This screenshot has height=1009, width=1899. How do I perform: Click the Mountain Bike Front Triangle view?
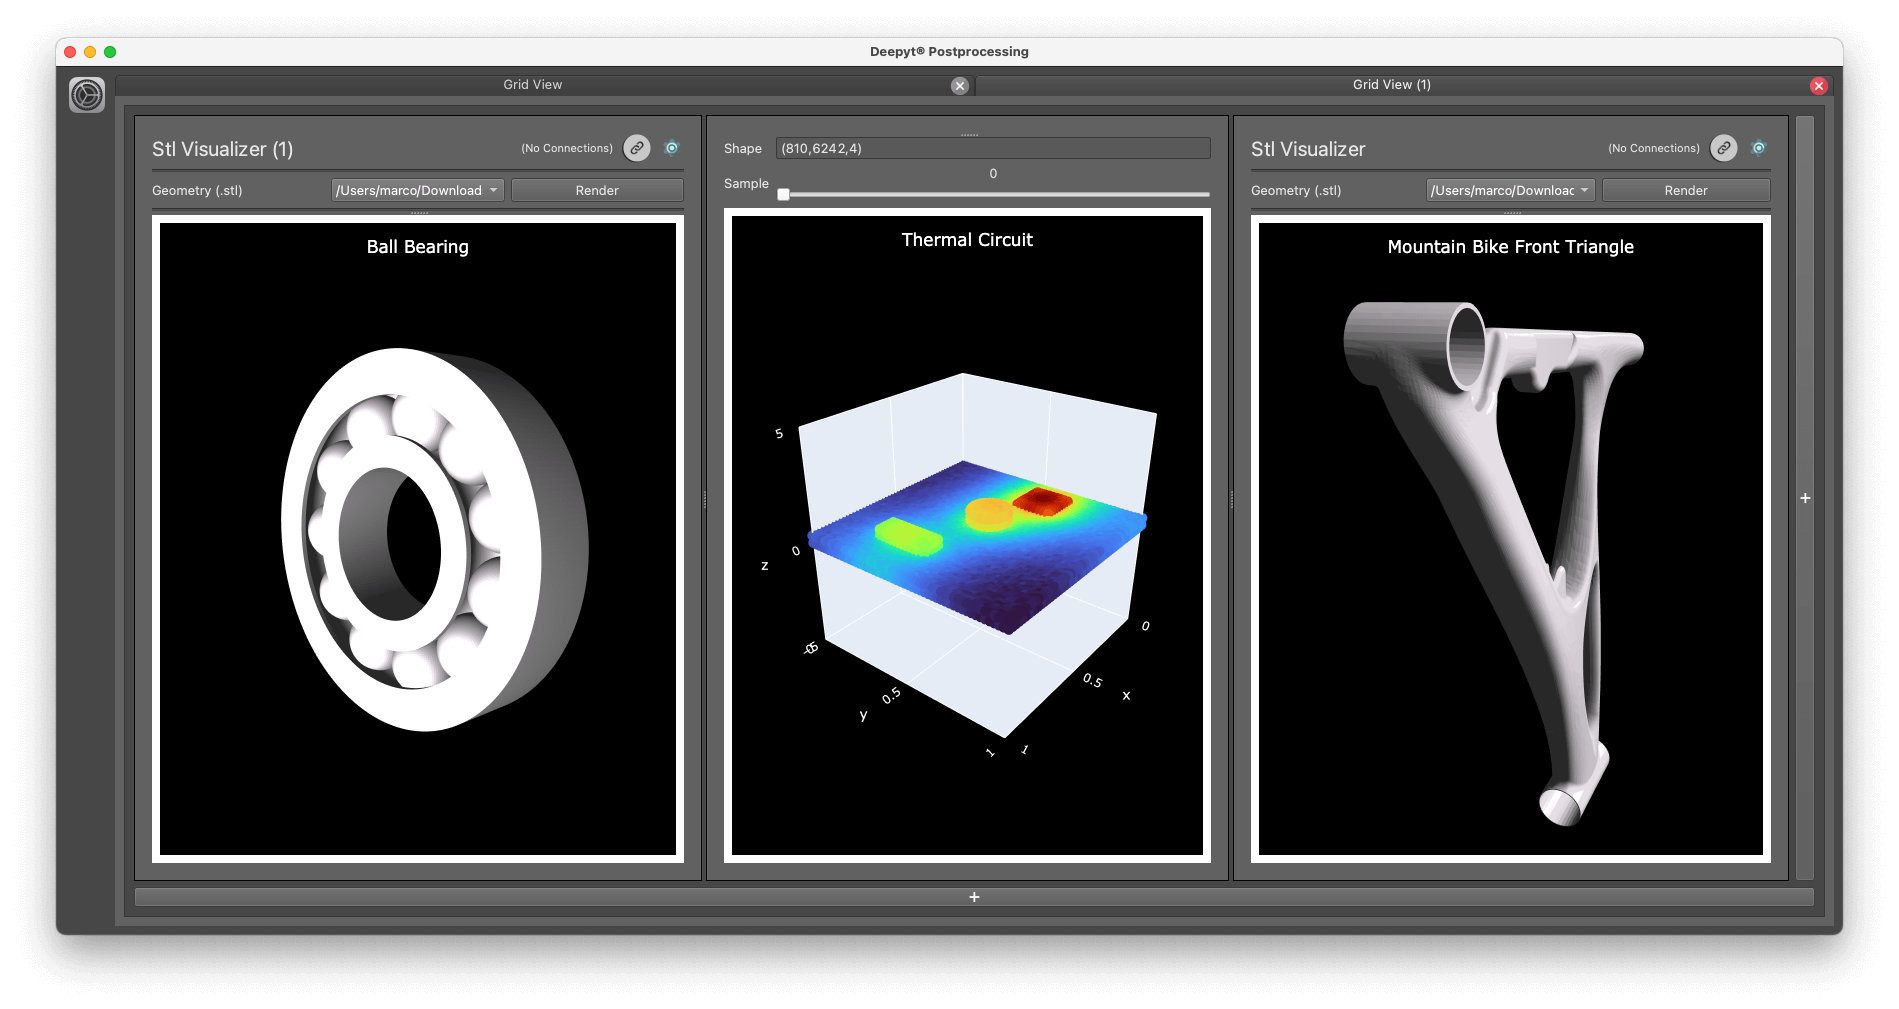1510,539
